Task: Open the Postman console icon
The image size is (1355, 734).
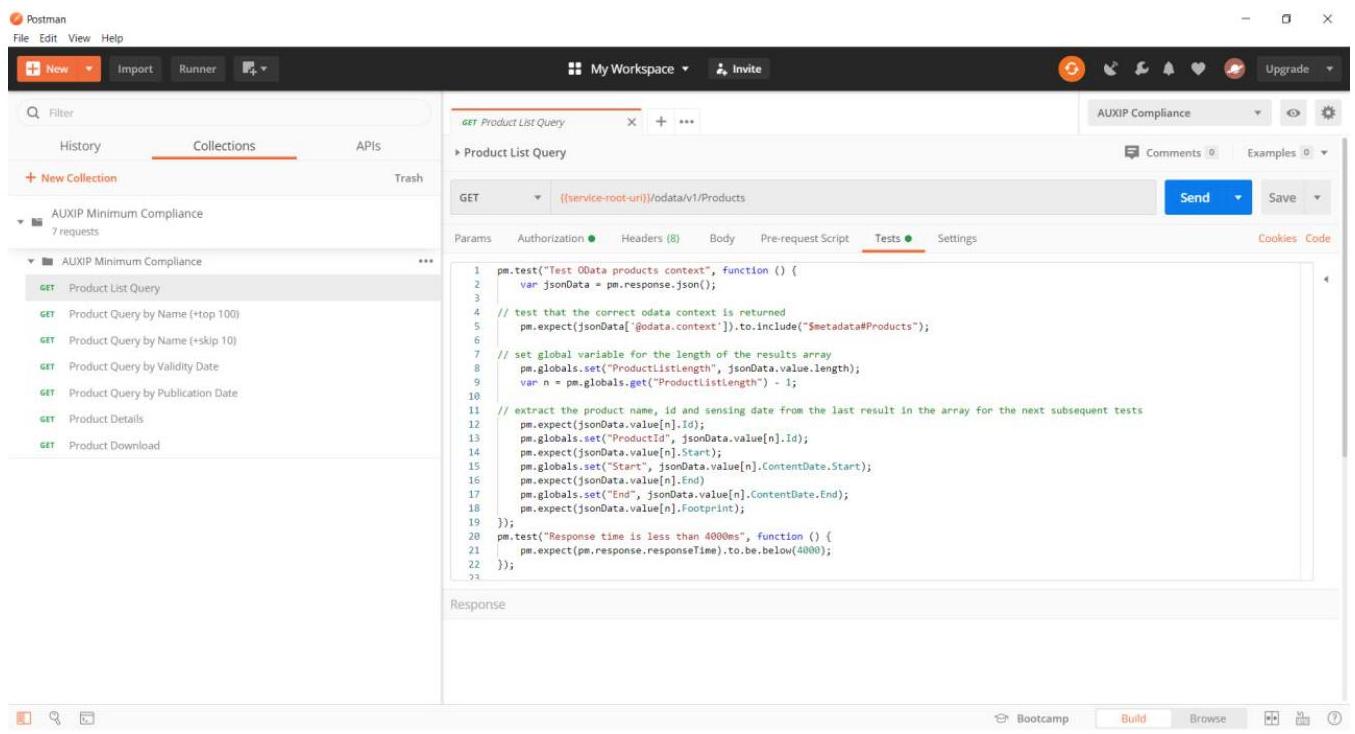Action: pos(87,718)
